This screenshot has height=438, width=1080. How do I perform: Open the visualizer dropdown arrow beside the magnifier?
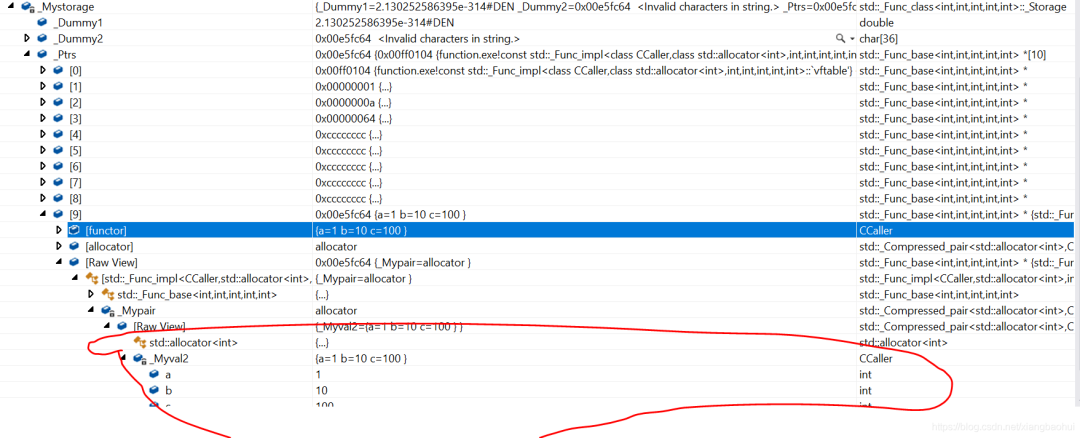pyautogui.click(x=851, y=38)
